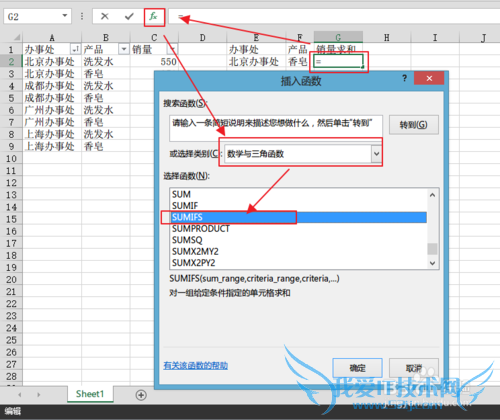Select SUMSQ in the function list

[298, 240]
